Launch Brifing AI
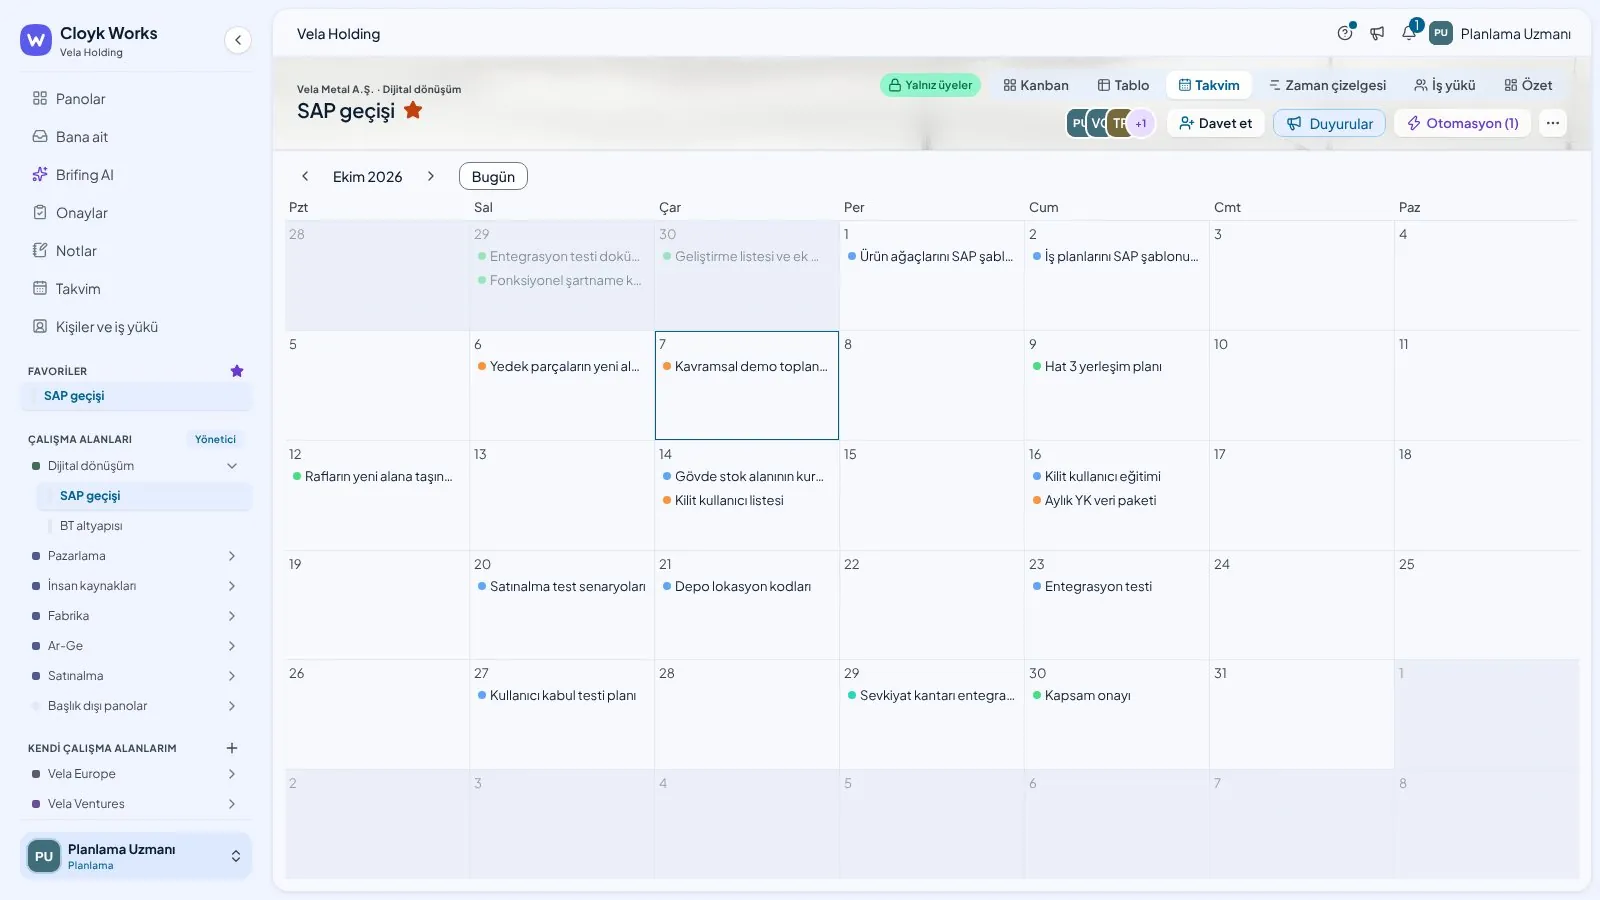The height and width of the screenshot is (900, 1600). 136,175
